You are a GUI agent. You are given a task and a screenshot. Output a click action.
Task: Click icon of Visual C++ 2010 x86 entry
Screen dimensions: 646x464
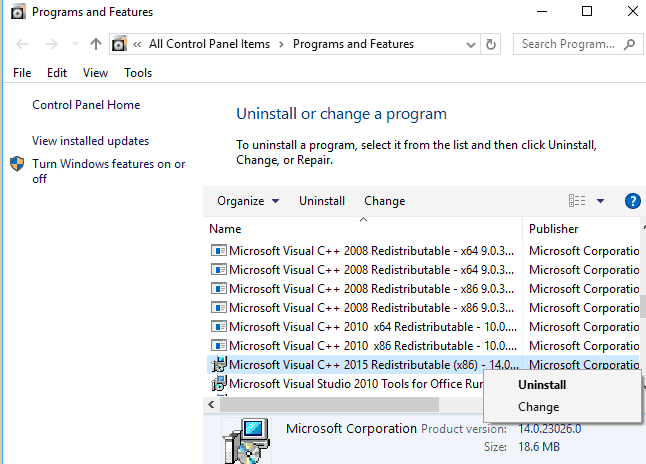pos(218,346)
